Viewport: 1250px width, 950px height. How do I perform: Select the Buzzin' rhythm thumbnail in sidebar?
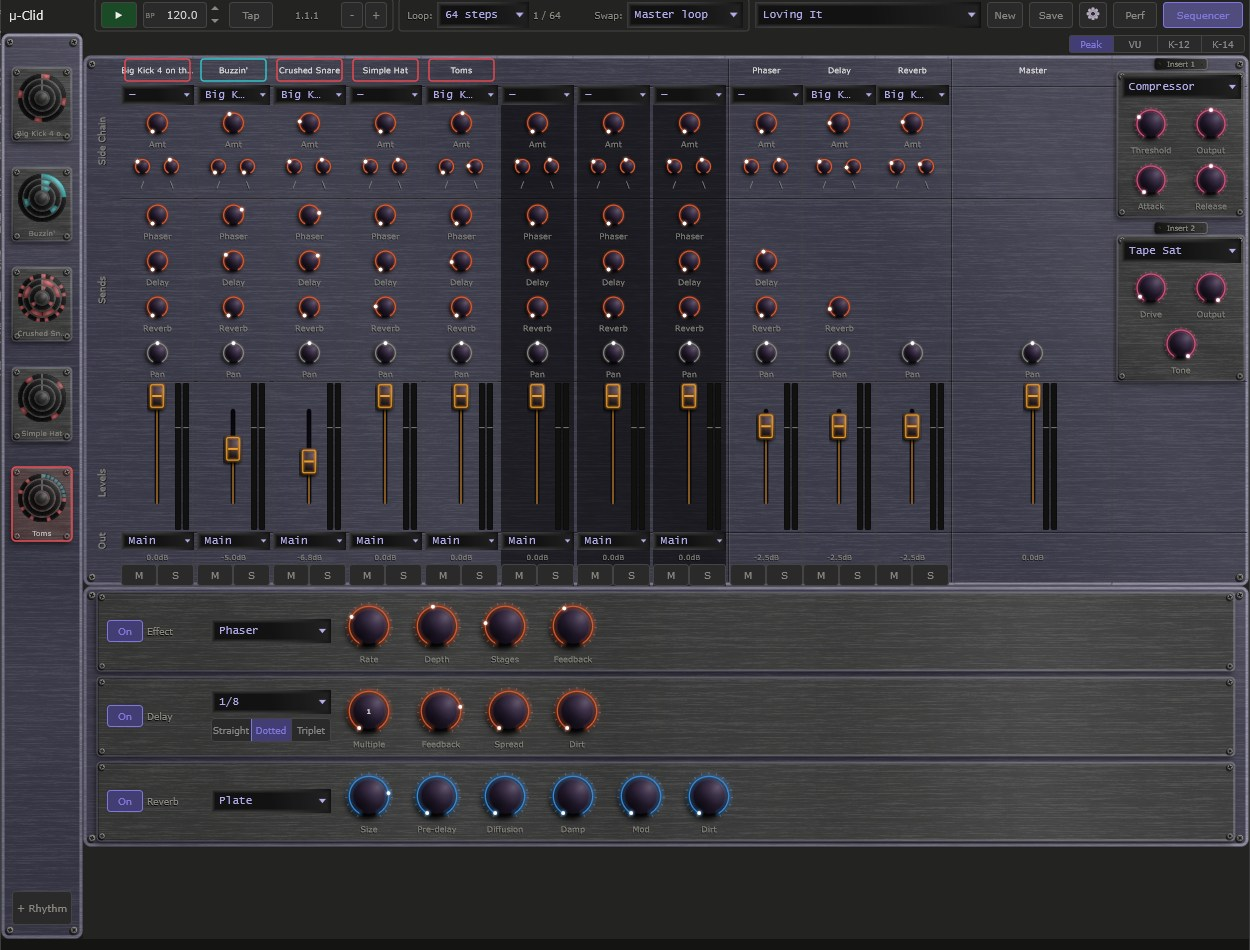42,204
